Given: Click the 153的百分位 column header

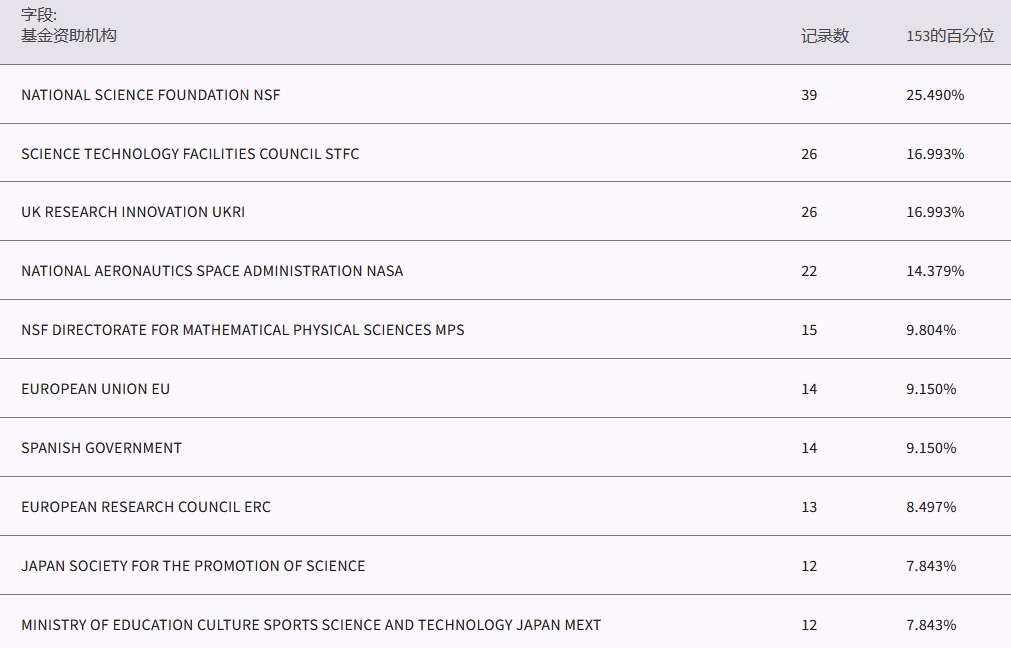Looking at the screenshot, I should tap(950, 36).
